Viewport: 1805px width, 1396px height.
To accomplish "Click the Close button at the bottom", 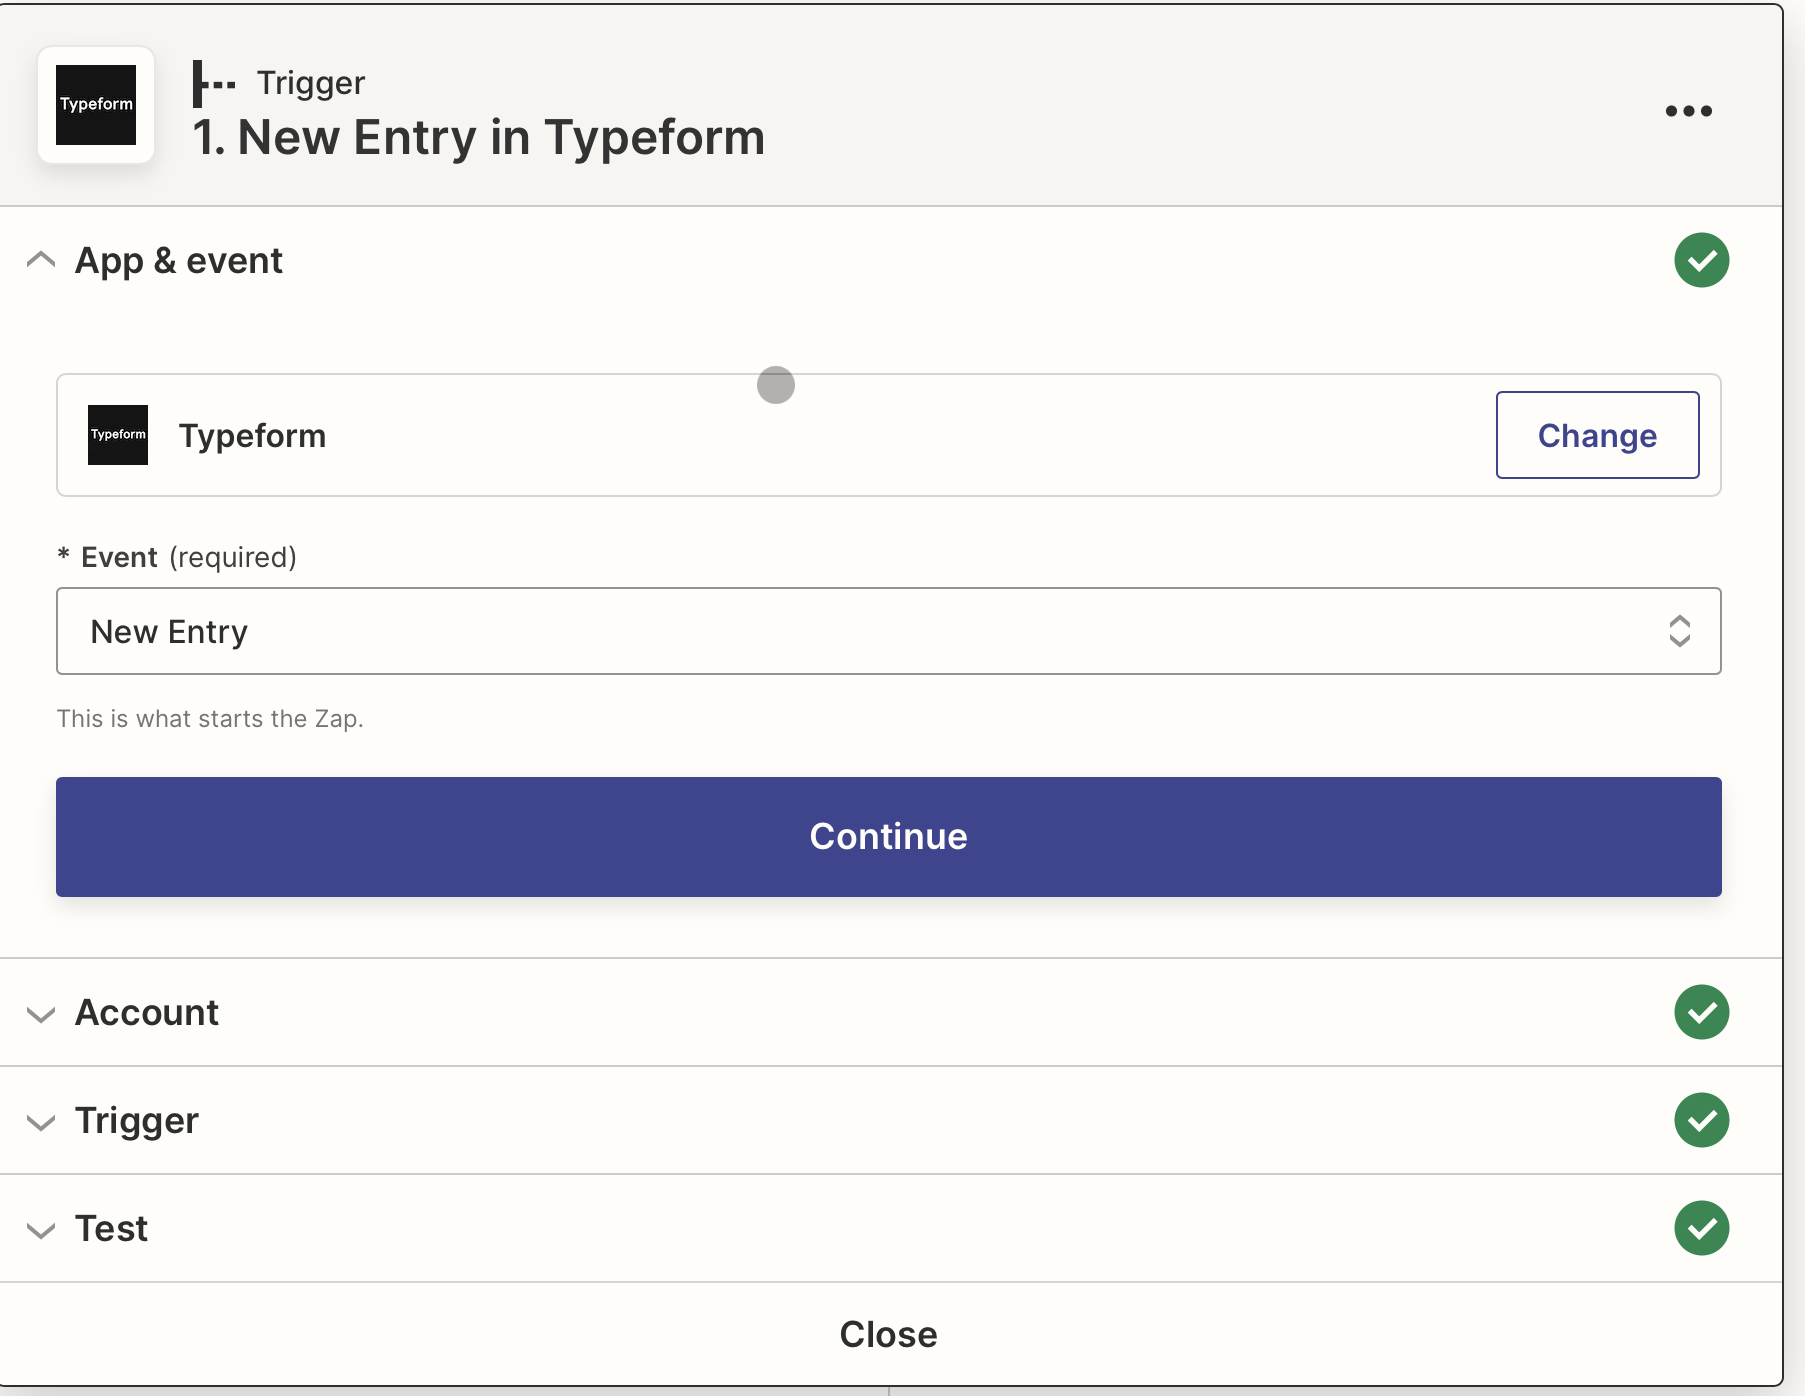I will (x=889, y=1334).
